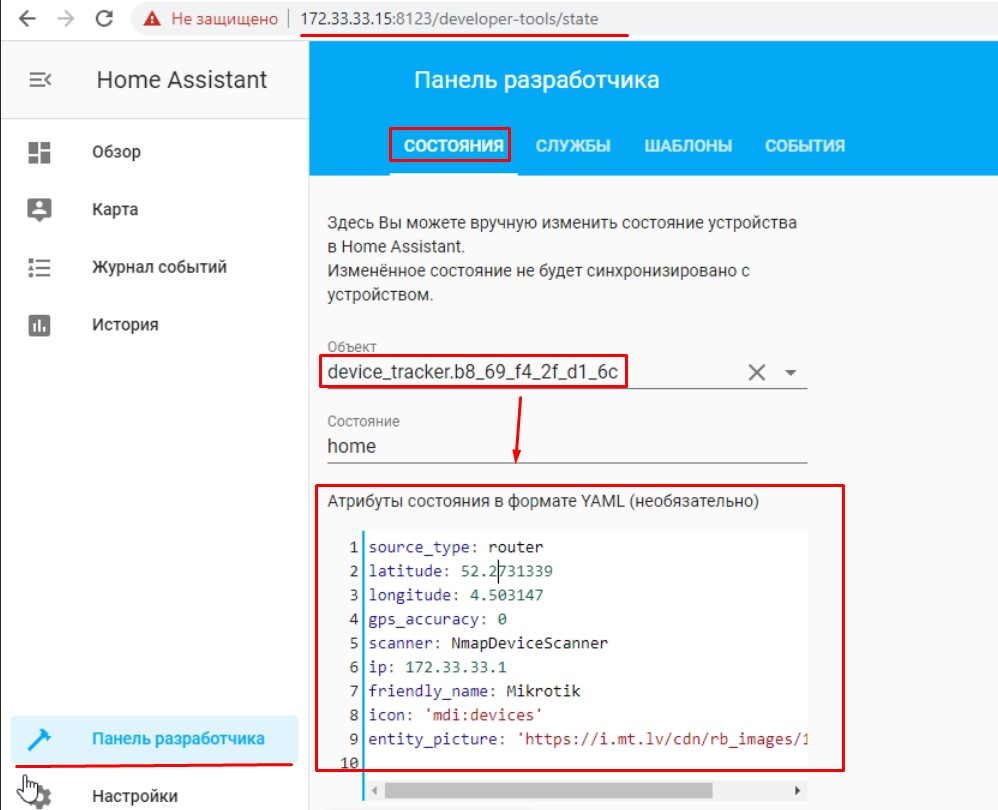Click the Settings gear icon
The width and height of the screenshot is (998, 810).
pos(40,796)
